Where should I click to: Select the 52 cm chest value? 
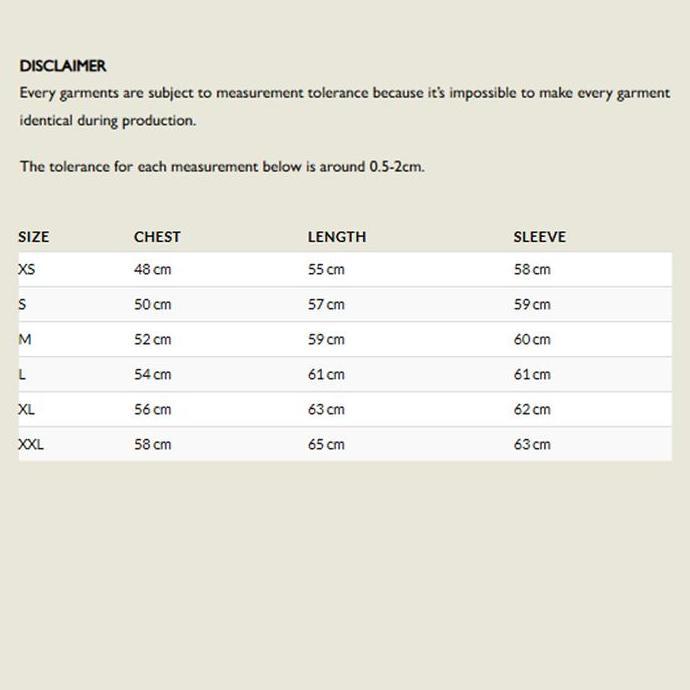point(152,339)
